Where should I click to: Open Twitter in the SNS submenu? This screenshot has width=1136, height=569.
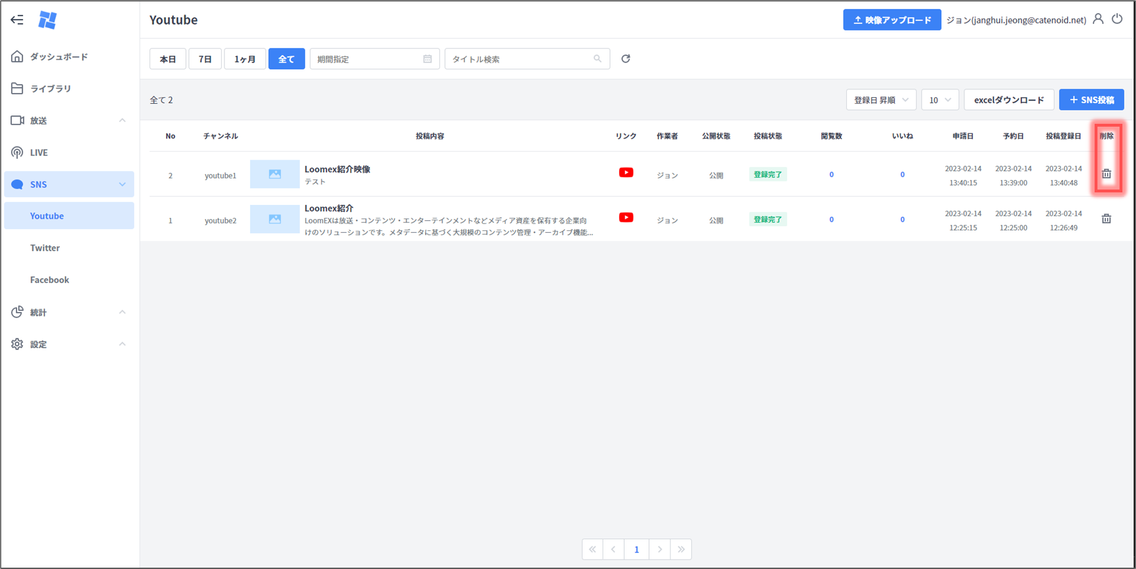pos(45,248)
